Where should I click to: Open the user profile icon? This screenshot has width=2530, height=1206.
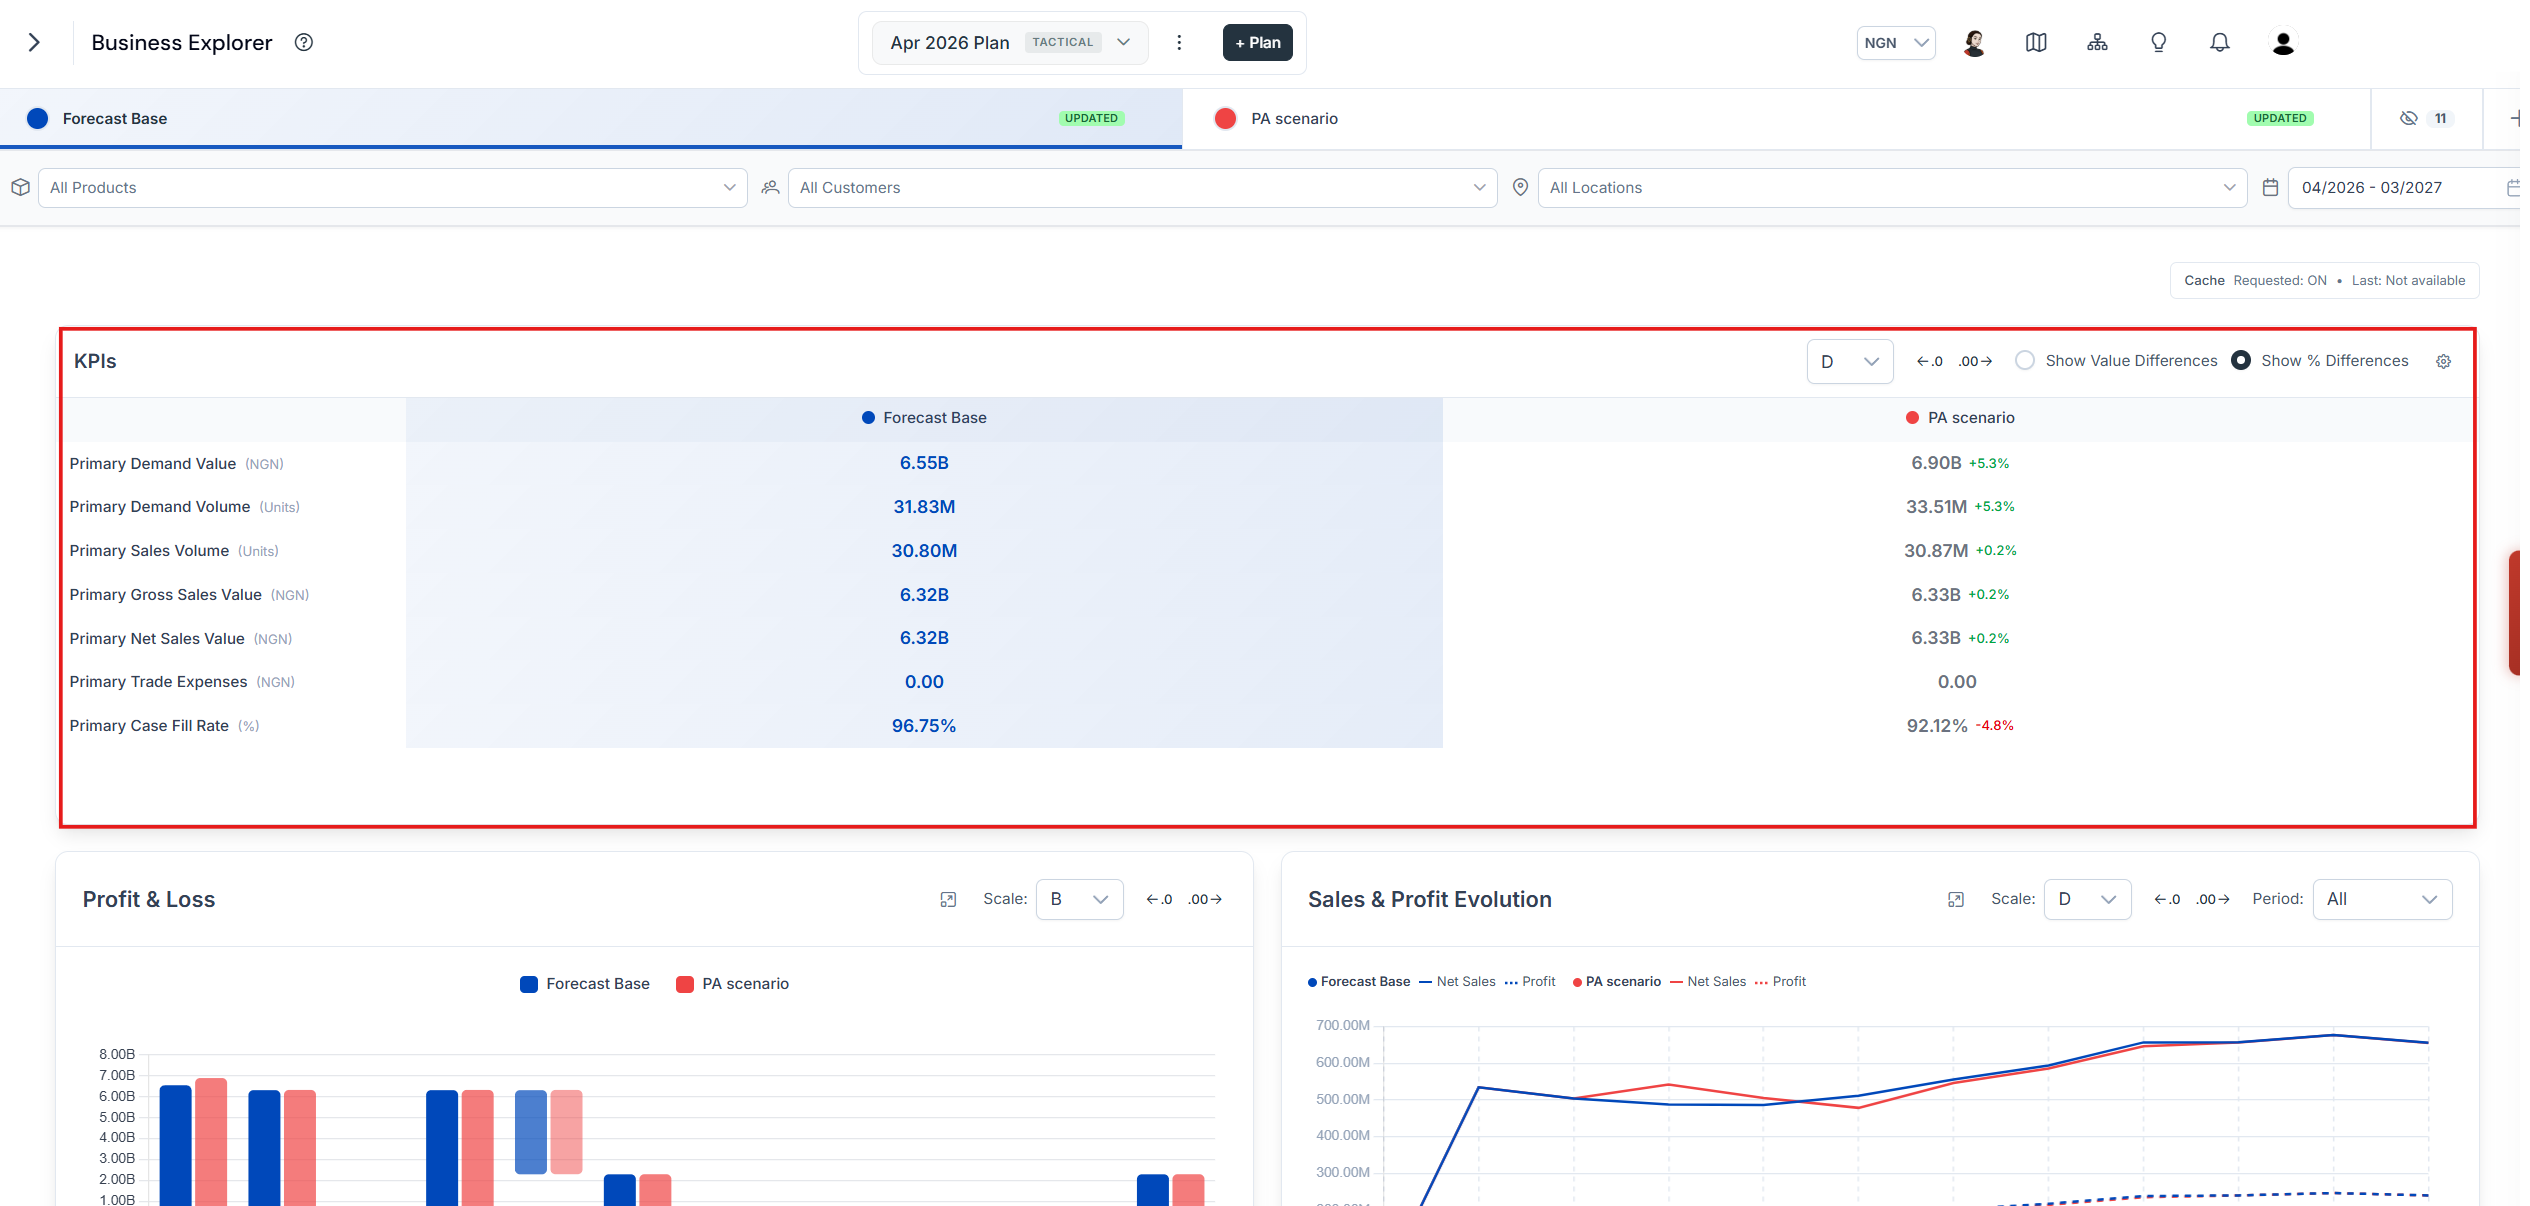[2283, 42]
